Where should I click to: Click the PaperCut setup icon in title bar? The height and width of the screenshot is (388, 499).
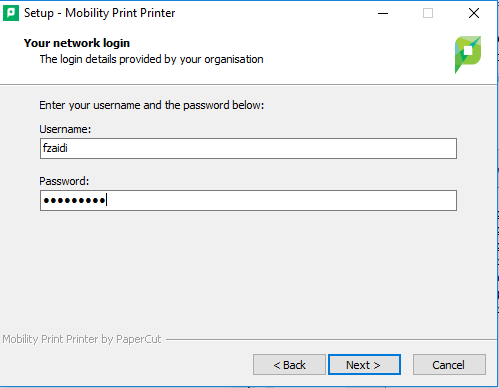tap(11, 13)
